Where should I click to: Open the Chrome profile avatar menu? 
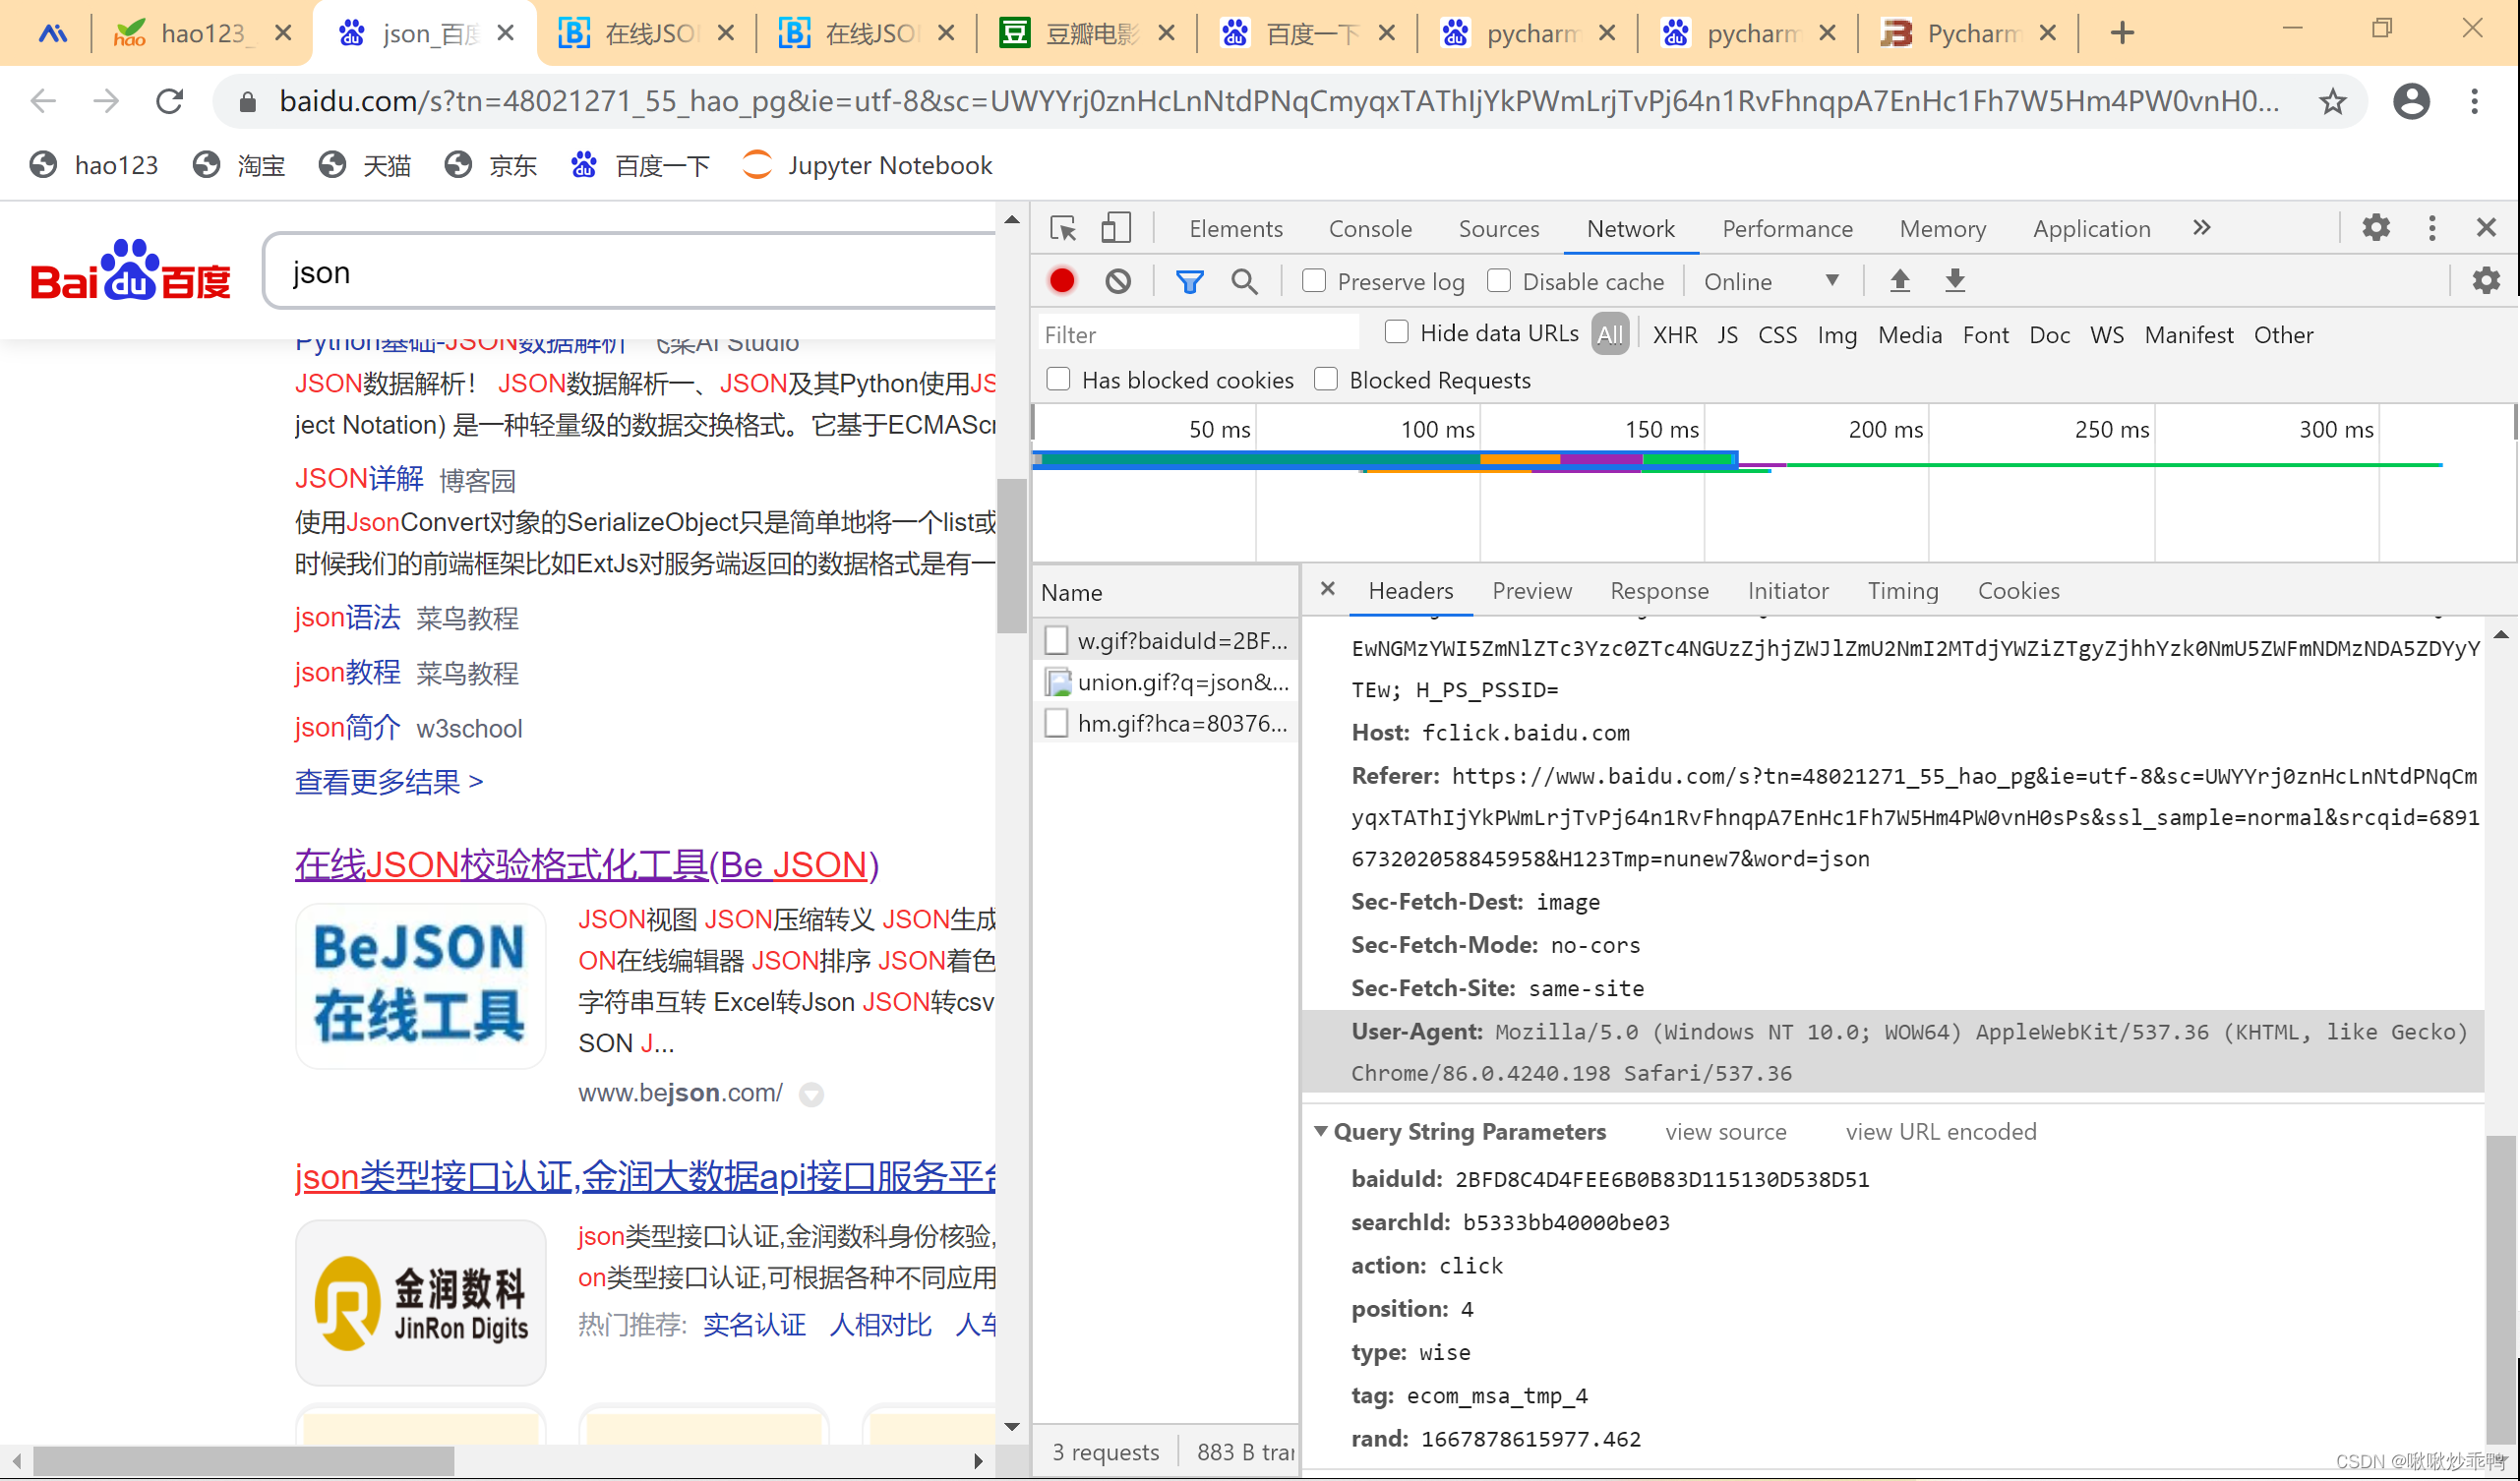pyautogui.click(x=2411, y=101)
